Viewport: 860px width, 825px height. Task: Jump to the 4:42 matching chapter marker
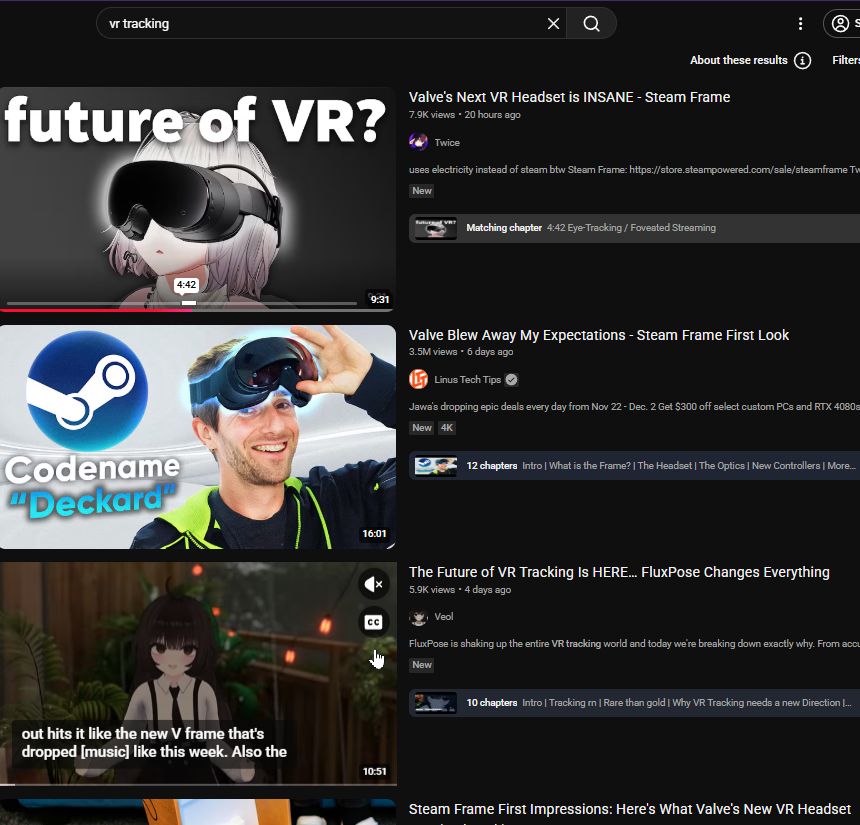coord(186,285)
